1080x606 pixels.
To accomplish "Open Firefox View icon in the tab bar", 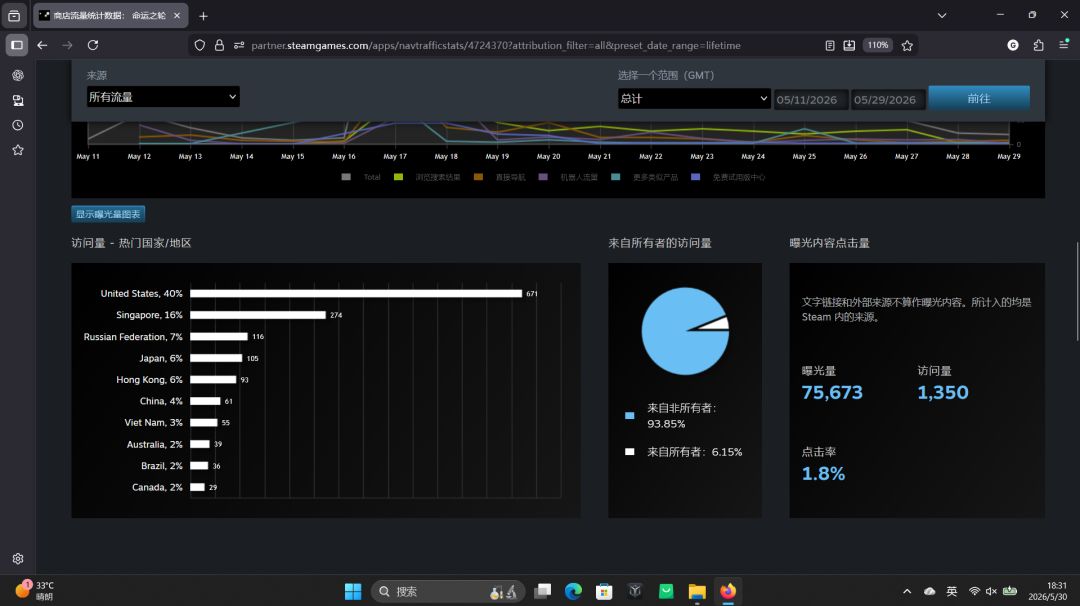I will (14, 15).
